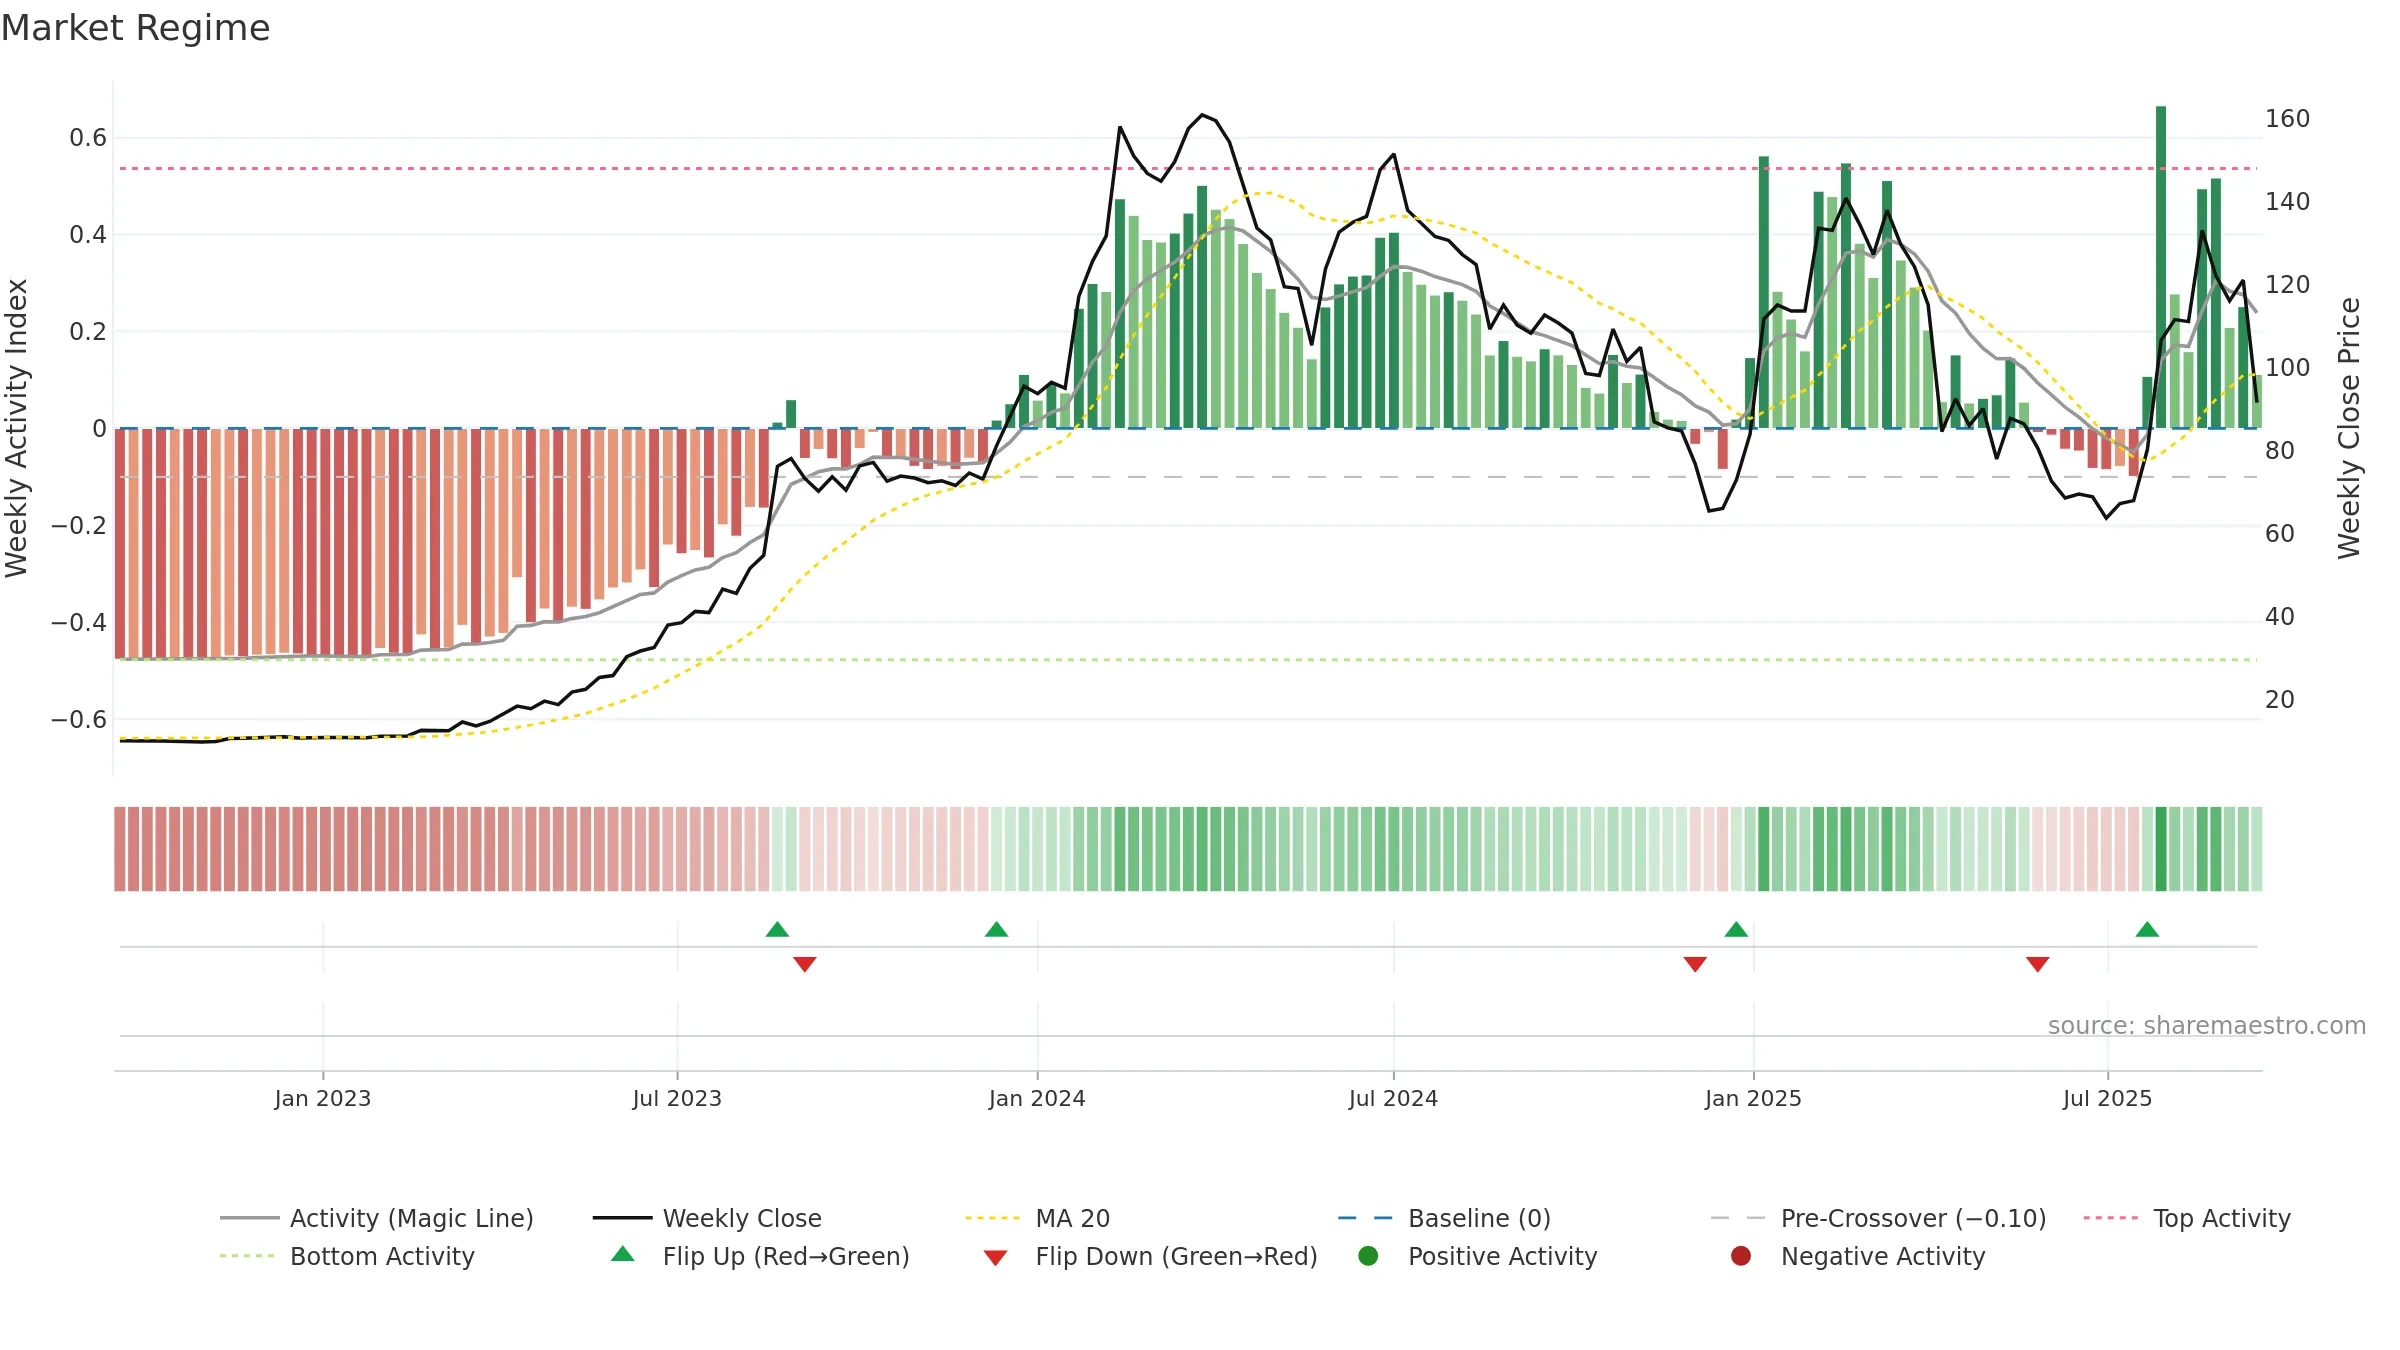Click the 160 right axis tick

click(x=2287, y=119)
